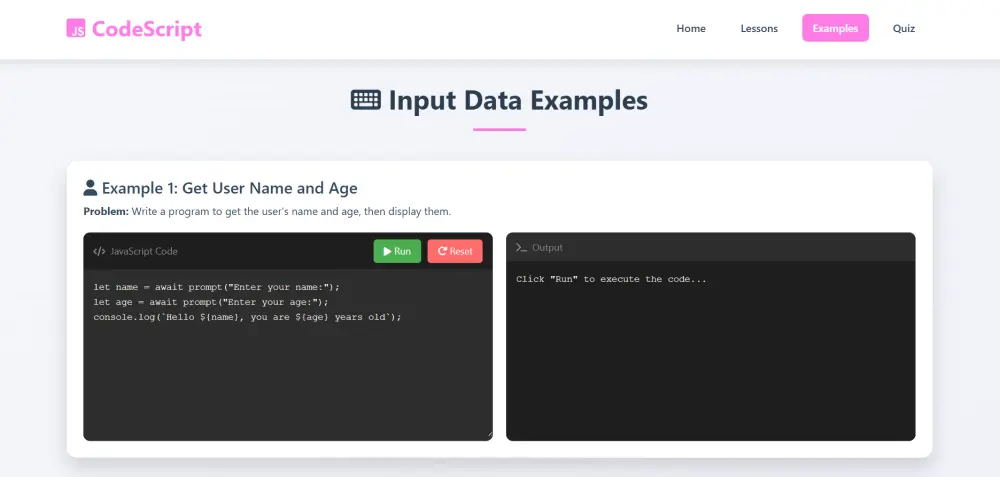Click the code brackets icon in editor header
Viewport: 1000px width, 477px height.
click(x=99, y=251)
